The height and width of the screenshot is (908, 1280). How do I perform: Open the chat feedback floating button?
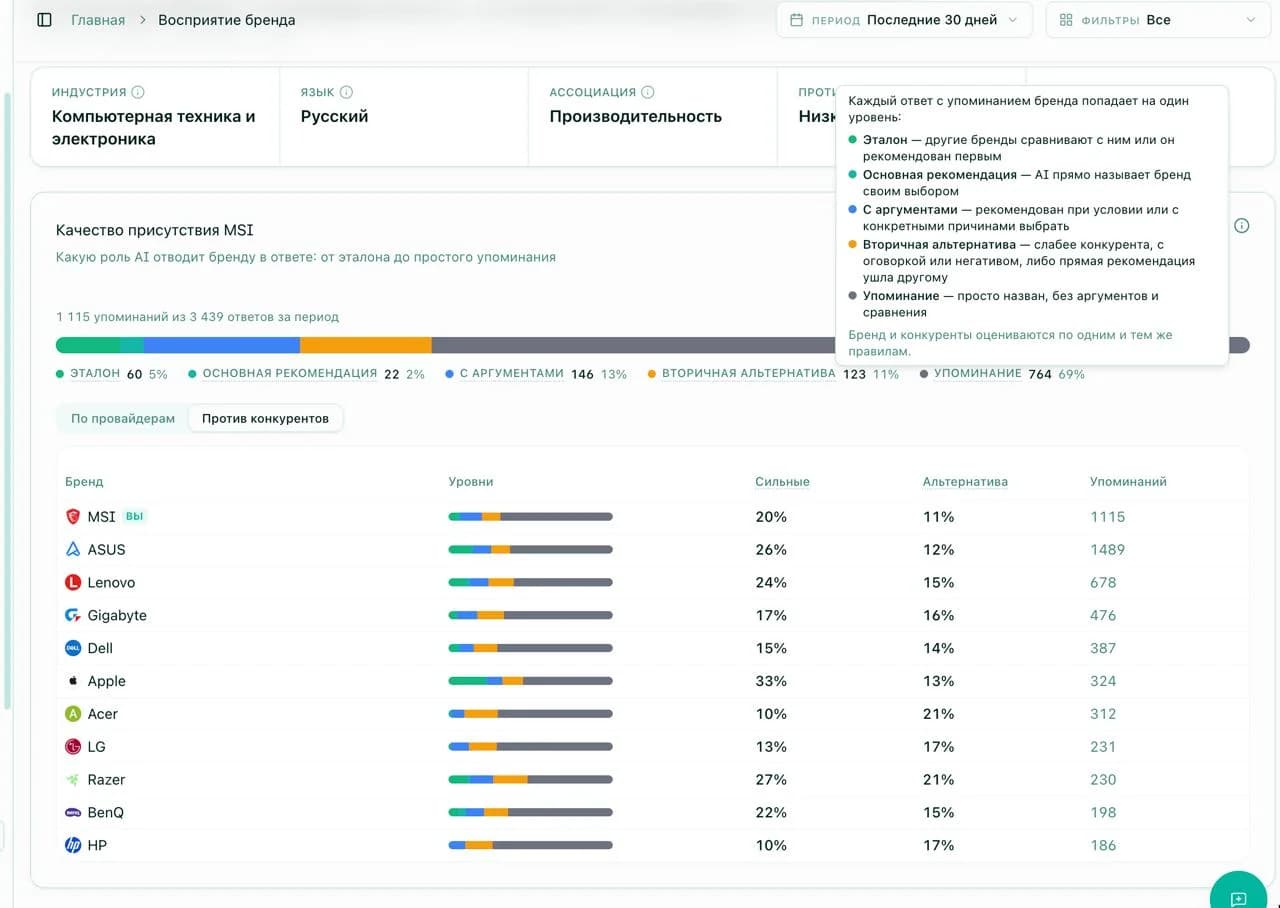1238,898
